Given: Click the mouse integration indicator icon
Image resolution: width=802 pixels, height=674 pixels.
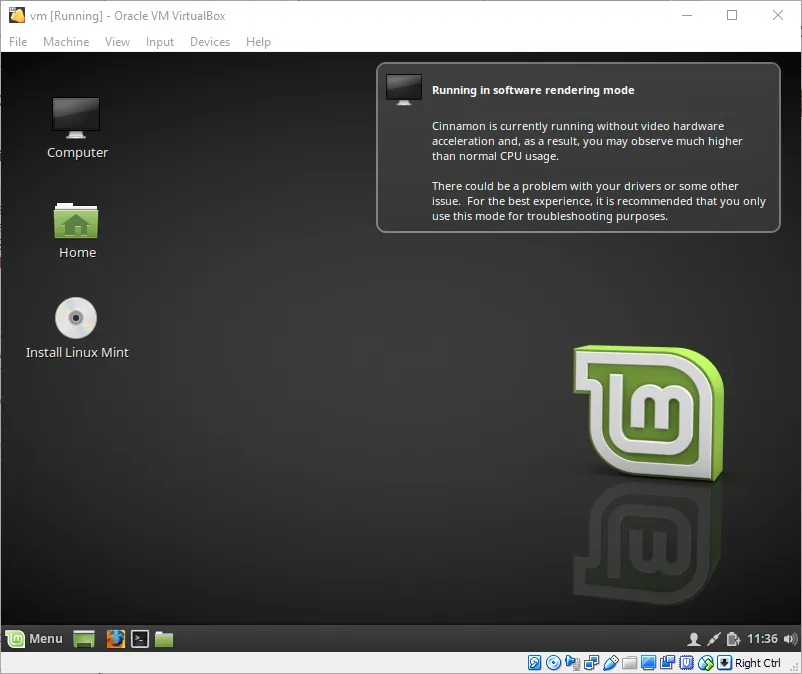Looking at the screenshot, I should [x=706, y=663].
